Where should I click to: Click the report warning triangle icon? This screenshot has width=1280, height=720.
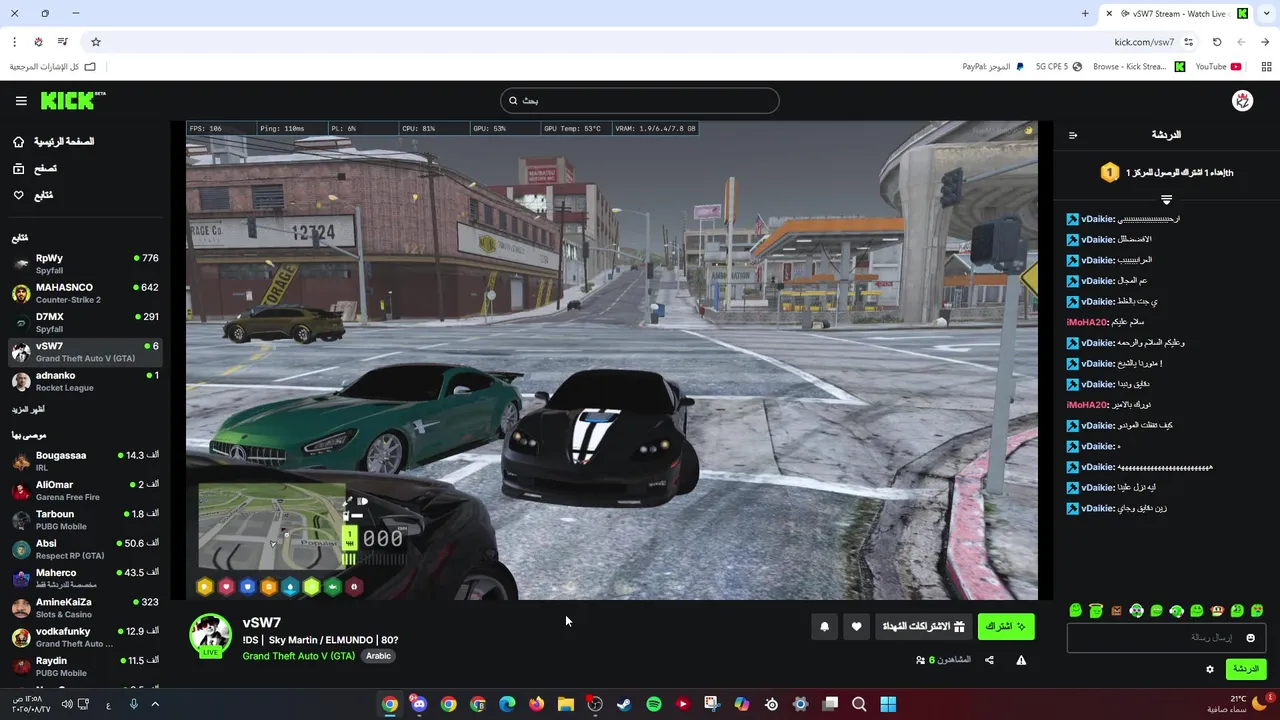point(1021,660)
